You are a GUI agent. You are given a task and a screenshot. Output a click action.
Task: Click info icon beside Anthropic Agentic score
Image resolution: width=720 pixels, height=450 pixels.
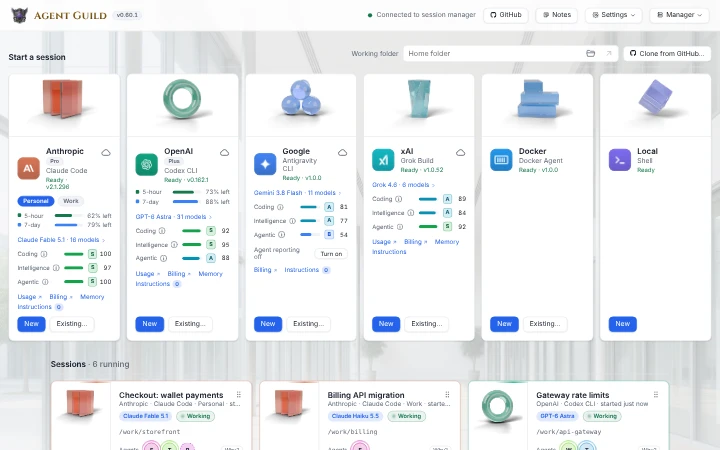click(x=45, y=282)
